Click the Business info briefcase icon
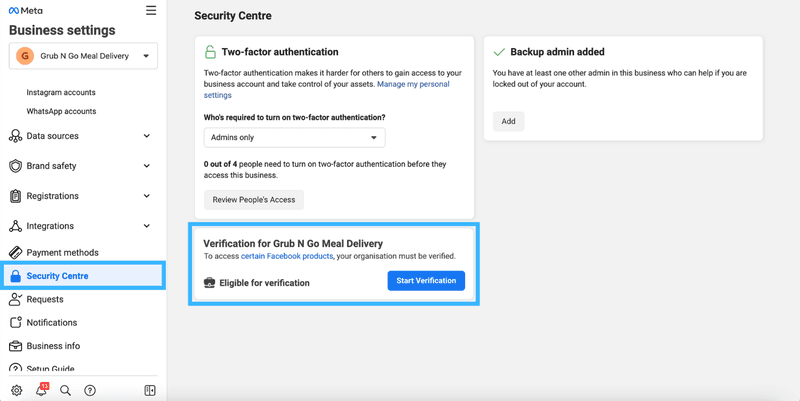This screenshot has width=800, height=401. [x=16, y=346]
